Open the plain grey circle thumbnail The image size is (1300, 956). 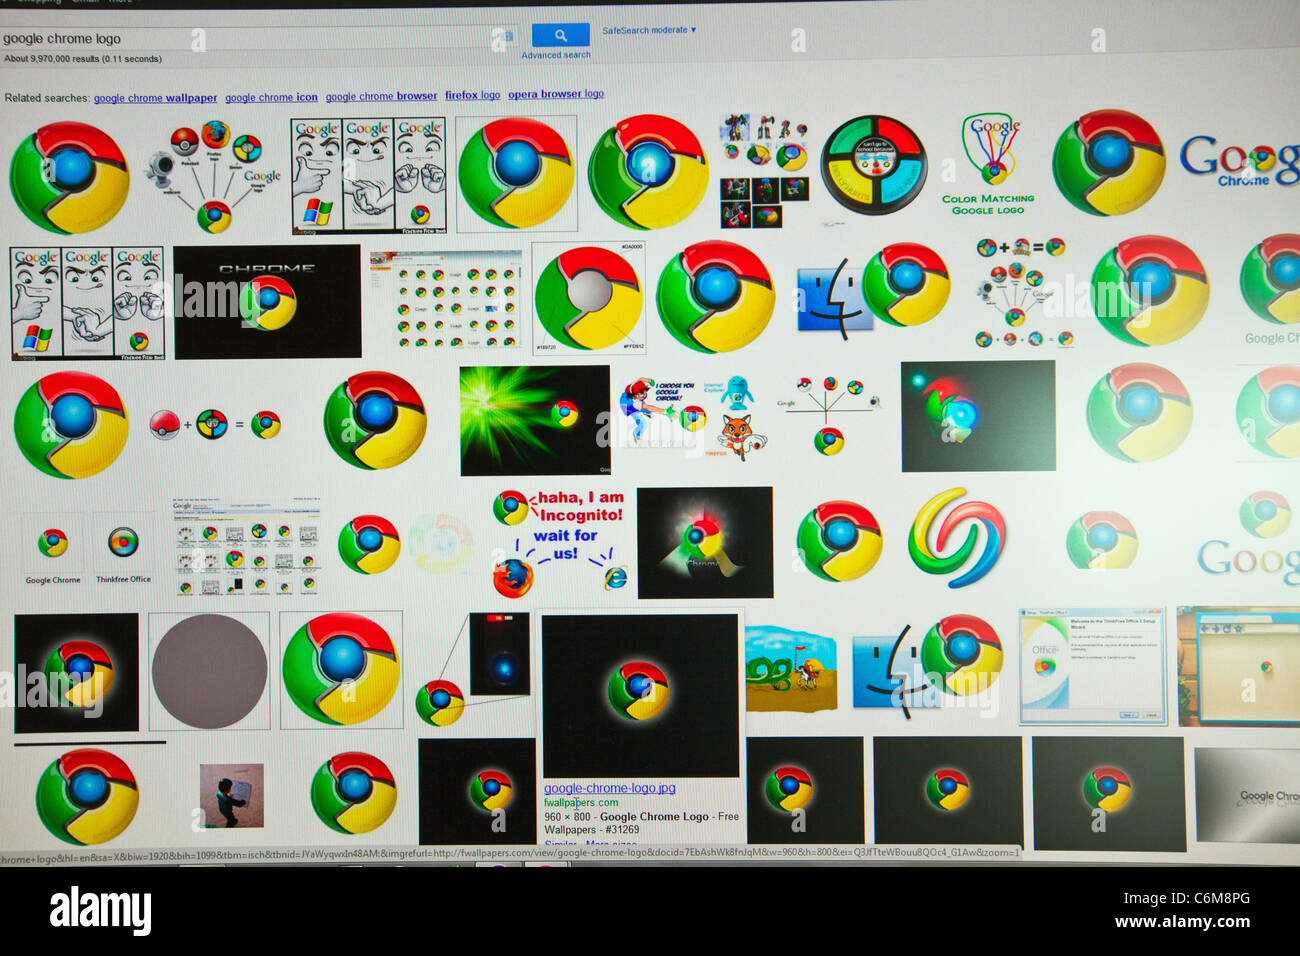click(x=209, y=672)
